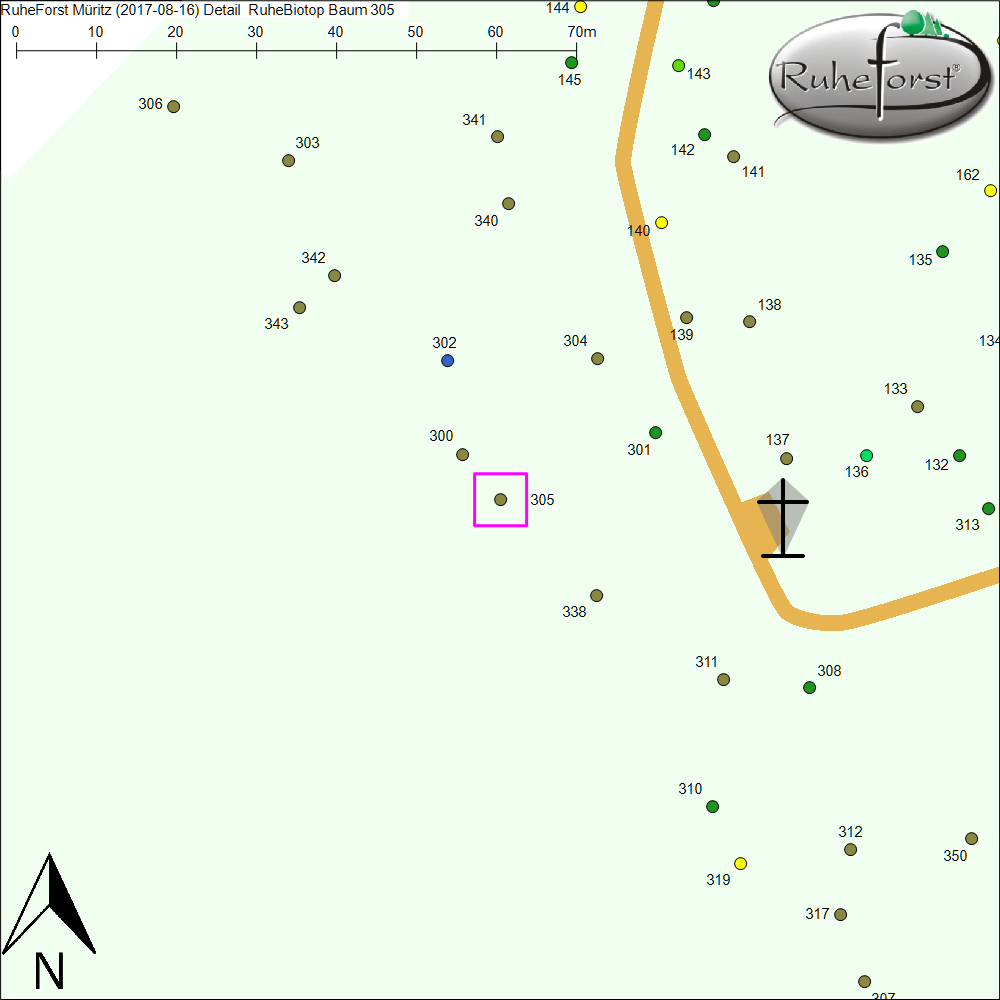Click yellow tree marker 319
This screenshot has width=1000, height=1000.
pos(740,863)
